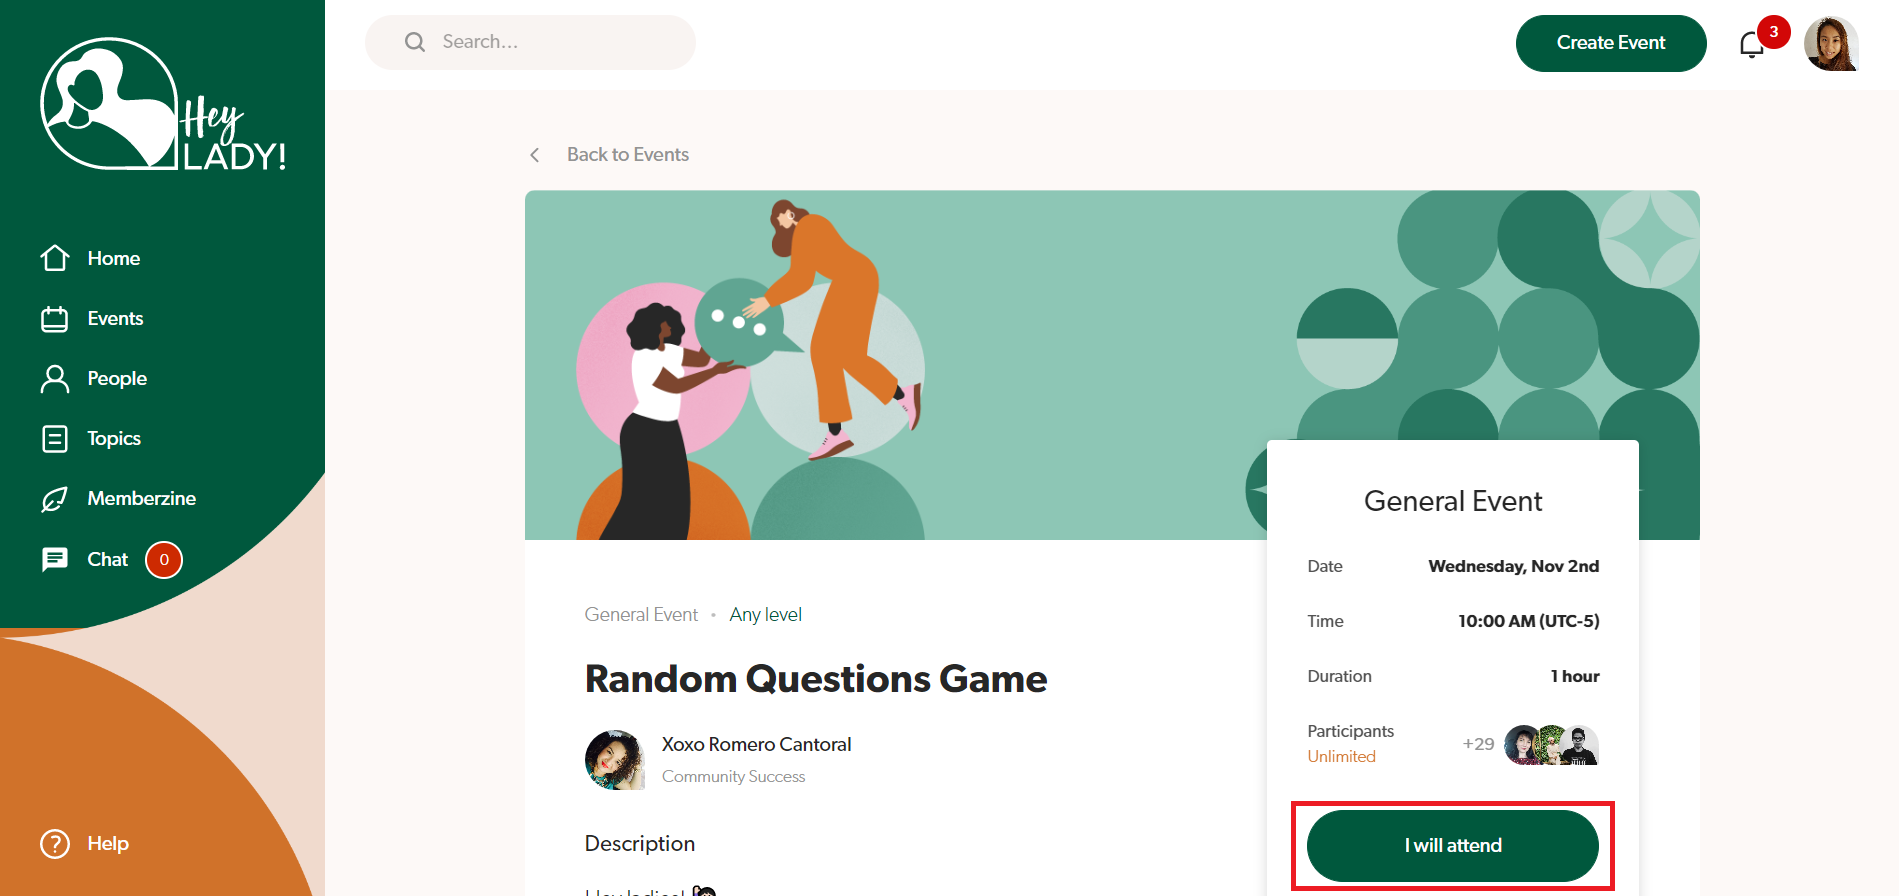Open the user profile avatar menu

click(1831, 44)
